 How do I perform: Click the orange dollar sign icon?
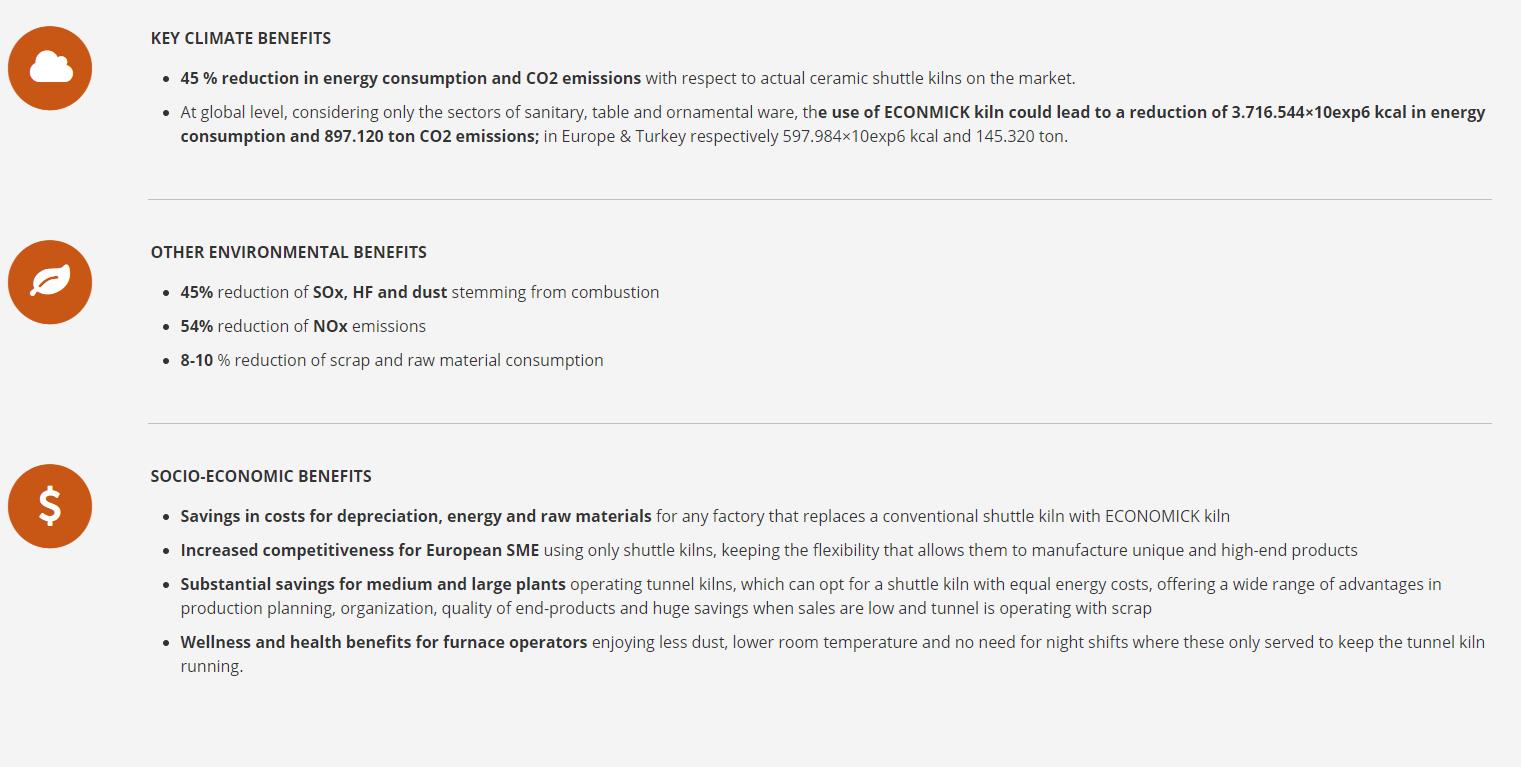coord(50,506)
